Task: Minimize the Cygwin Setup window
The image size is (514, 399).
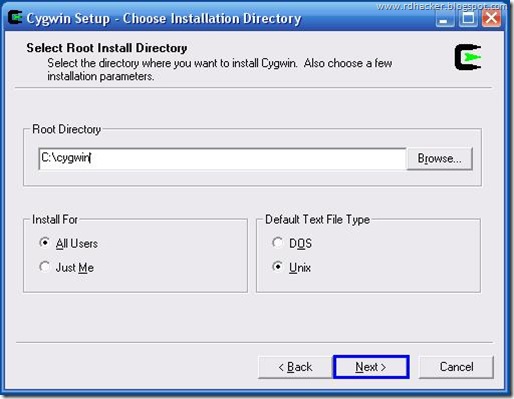Action: tap(445, 18)
